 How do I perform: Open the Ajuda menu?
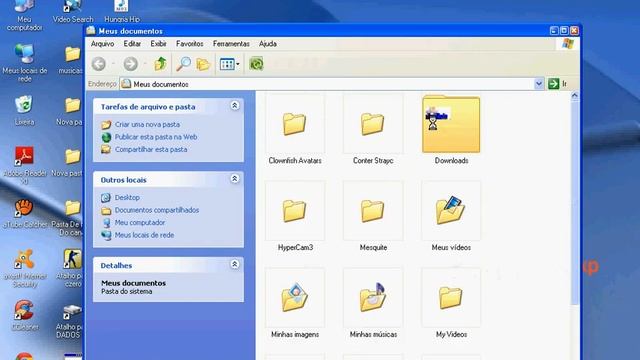pyautogui.click(x=268, y=44)
